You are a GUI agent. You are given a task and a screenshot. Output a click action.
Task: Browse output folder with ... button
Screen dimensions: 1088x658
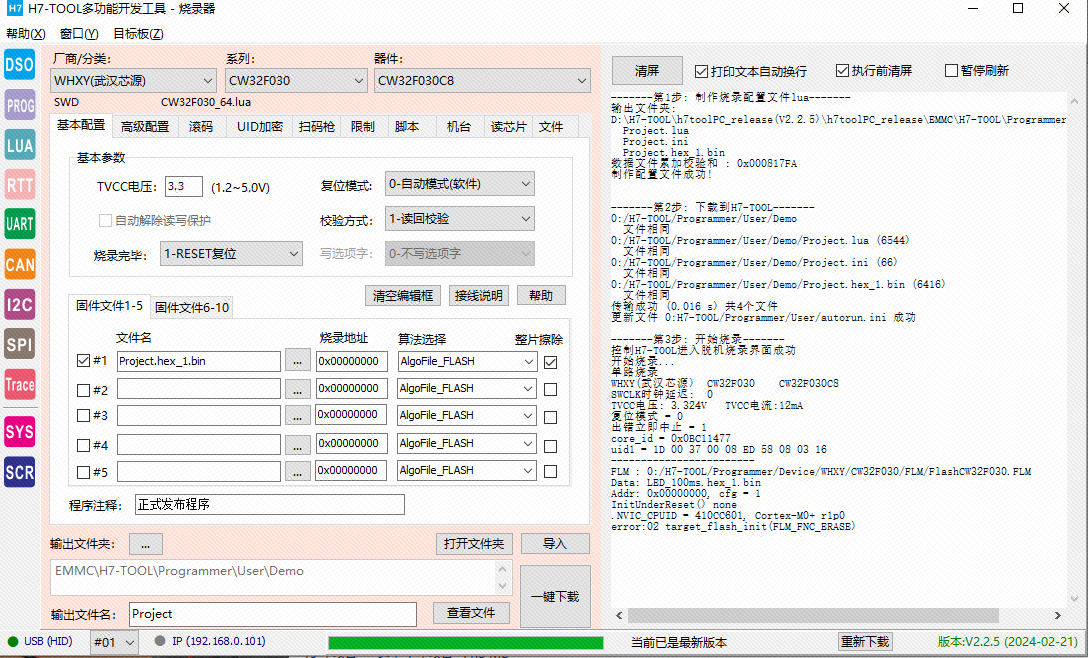(x=146, y=545)
